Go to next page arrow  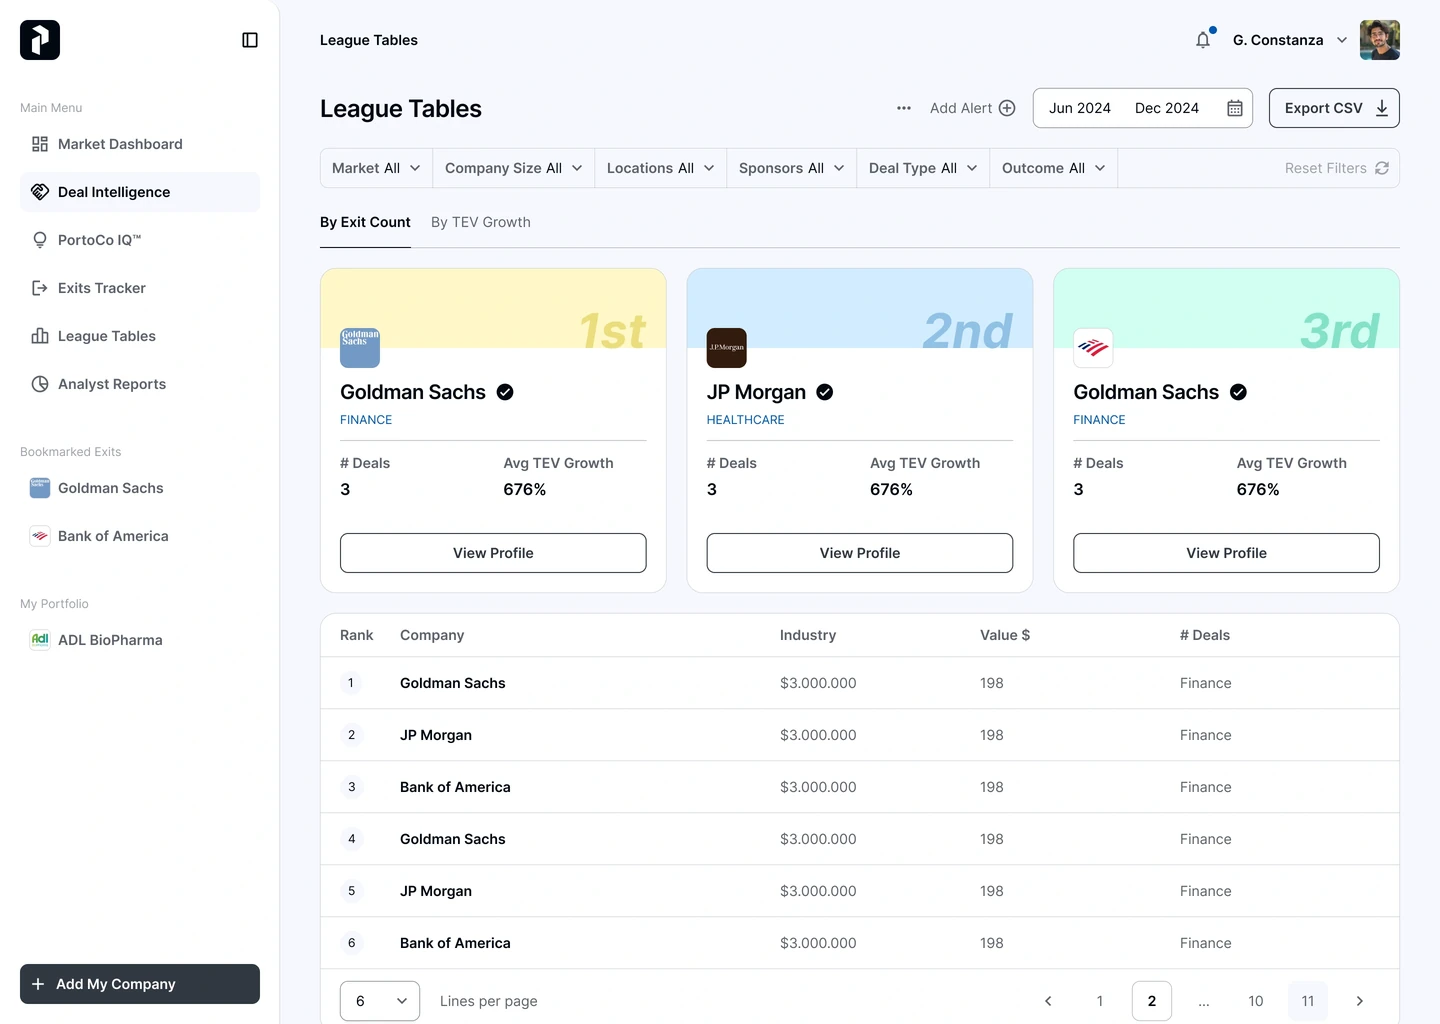(1360, 1001)
